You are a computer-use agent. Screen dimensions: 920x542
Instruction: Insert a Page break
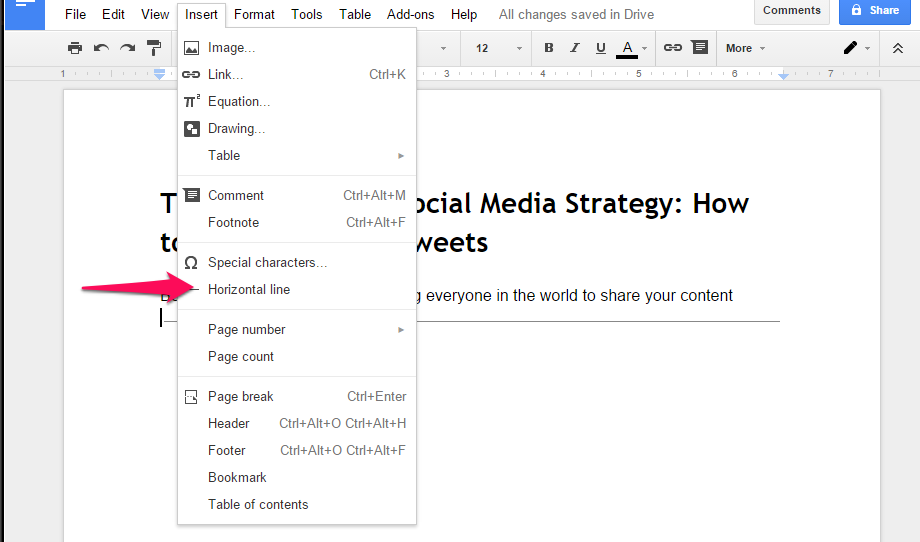(x=297, y=396)
